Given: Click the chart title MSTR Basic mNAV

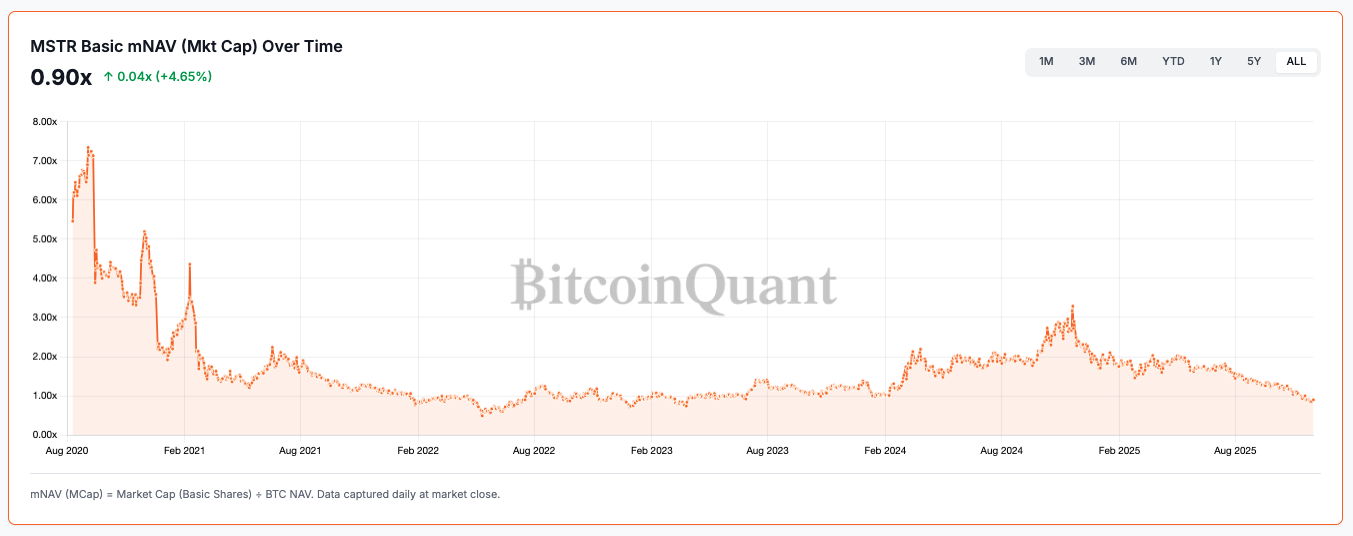Looking at the screenshot, I should coord(186,46).
